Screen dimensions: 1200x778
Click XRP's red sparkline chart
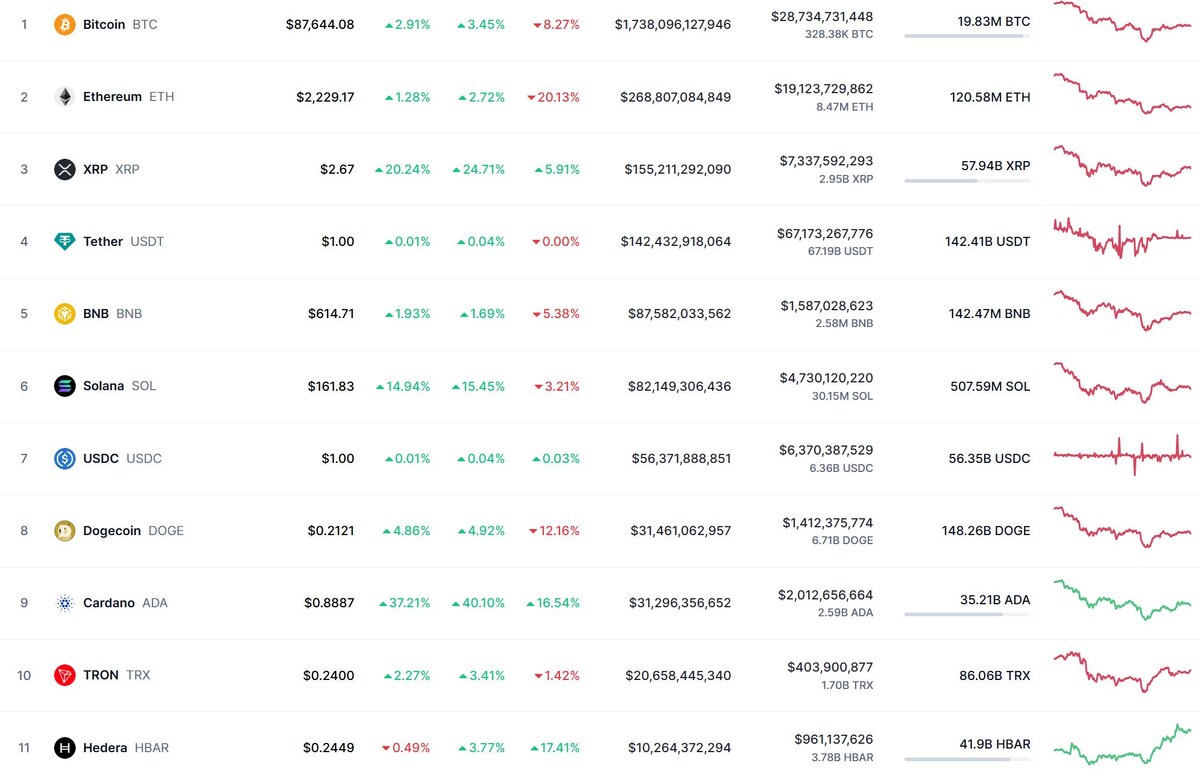point(1122,168)
